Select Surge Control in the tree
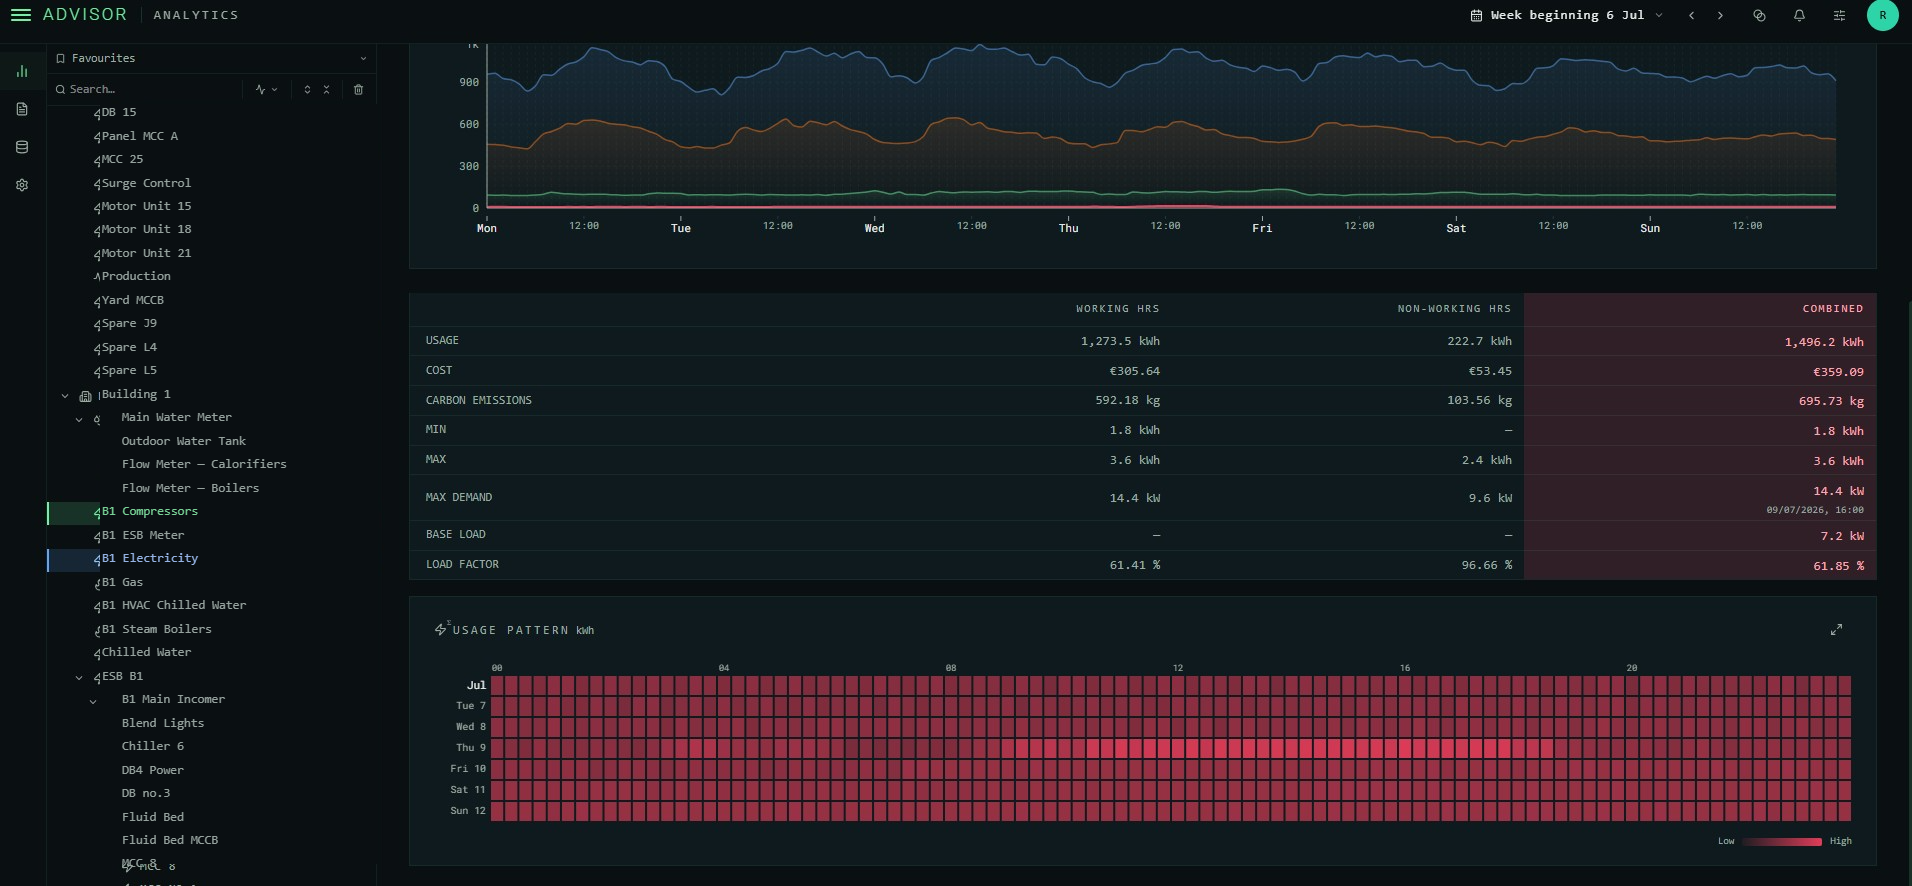This screenshot has height=886, width=1912. 146,183
